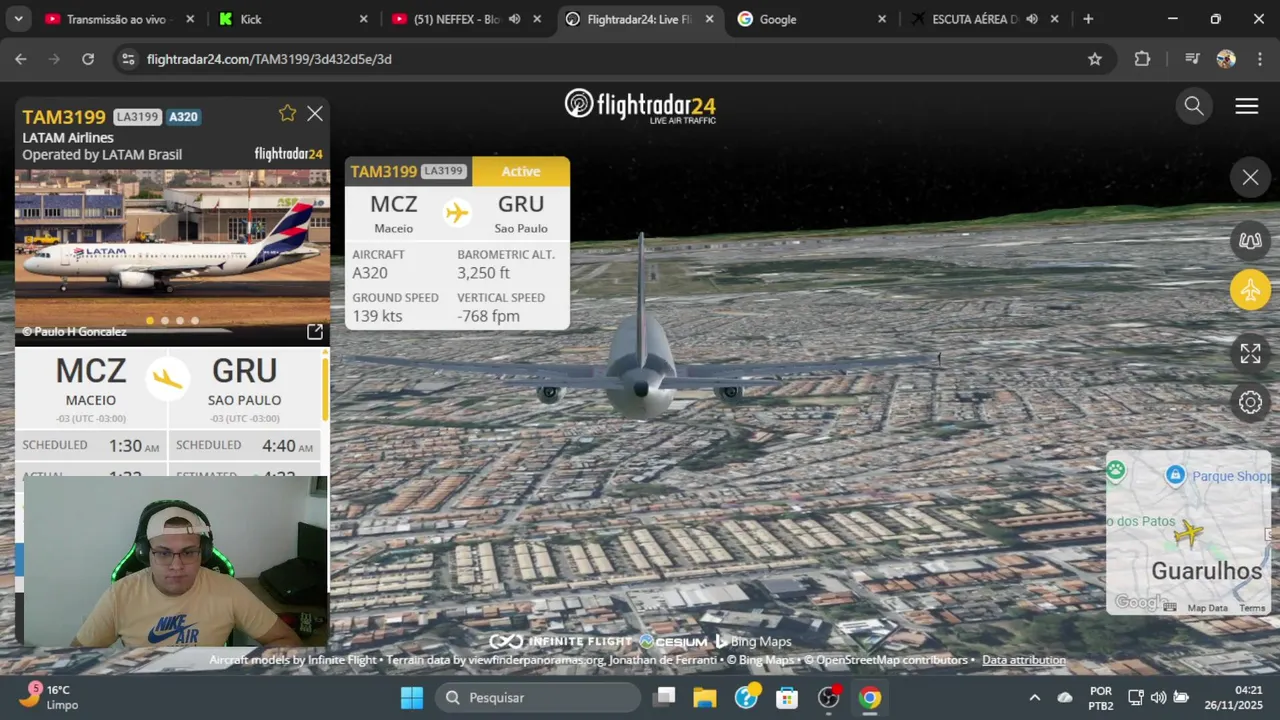Mute the ESCUTA AÉREA tab audio

tap(1032, 19)
